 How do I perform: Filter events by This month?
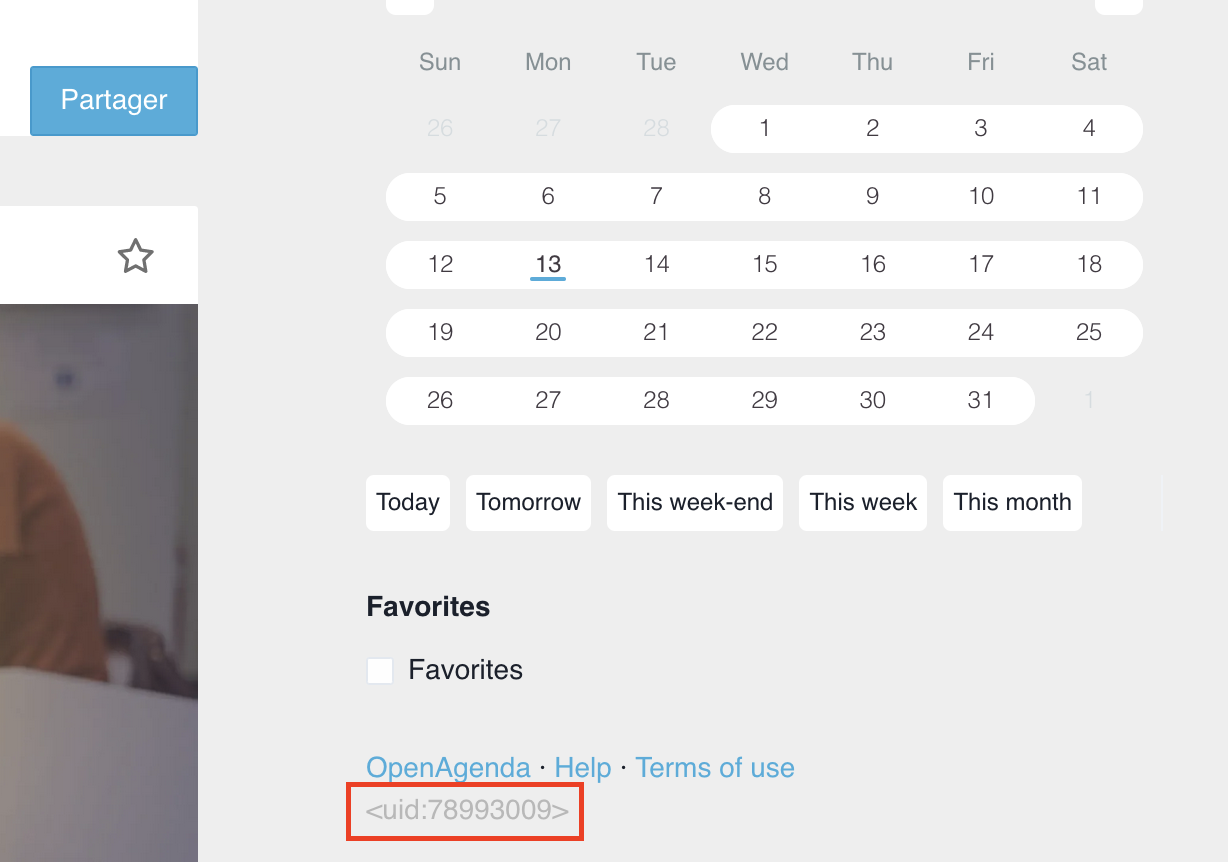(1012, 502)
